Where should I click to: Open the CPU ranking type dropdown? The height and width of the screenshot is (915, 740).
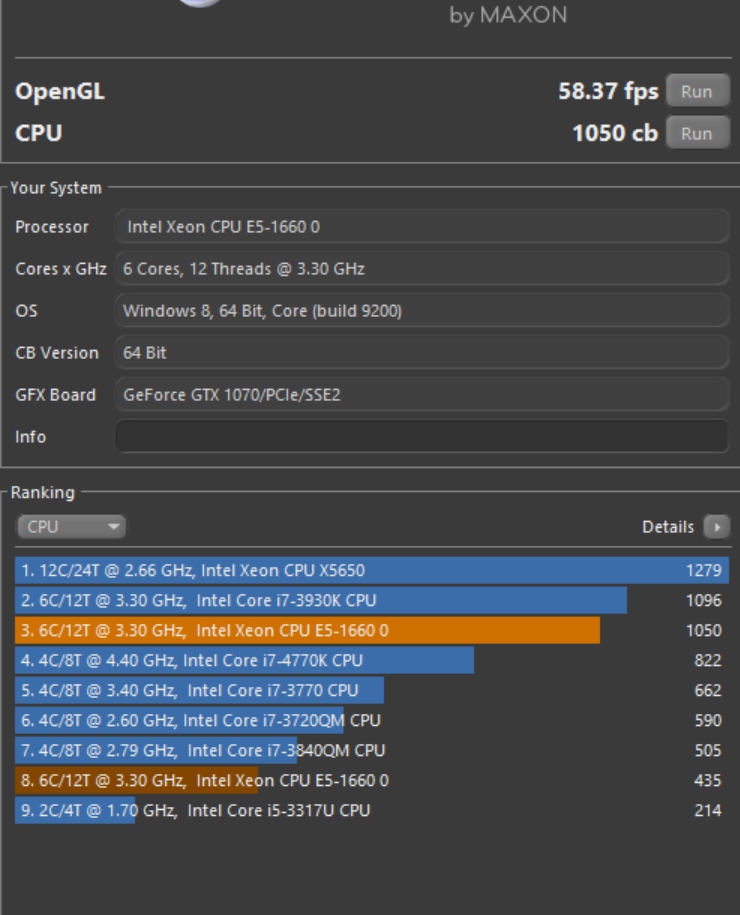pos(71,527)
